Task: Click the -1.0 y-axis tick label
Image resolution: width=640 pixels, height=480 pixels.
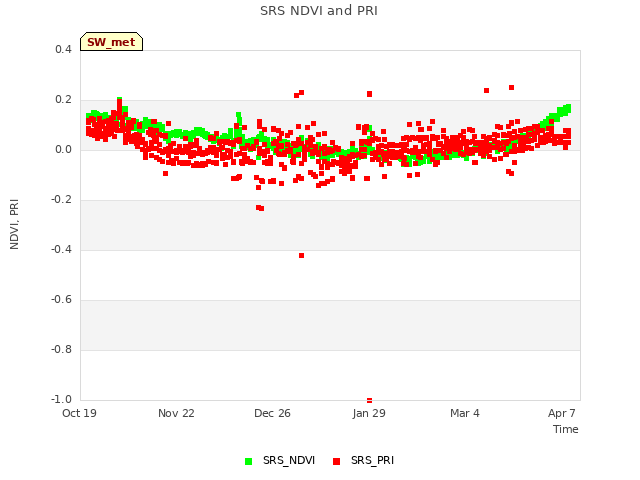Action: pyautogui.click(x=61, y=399)
